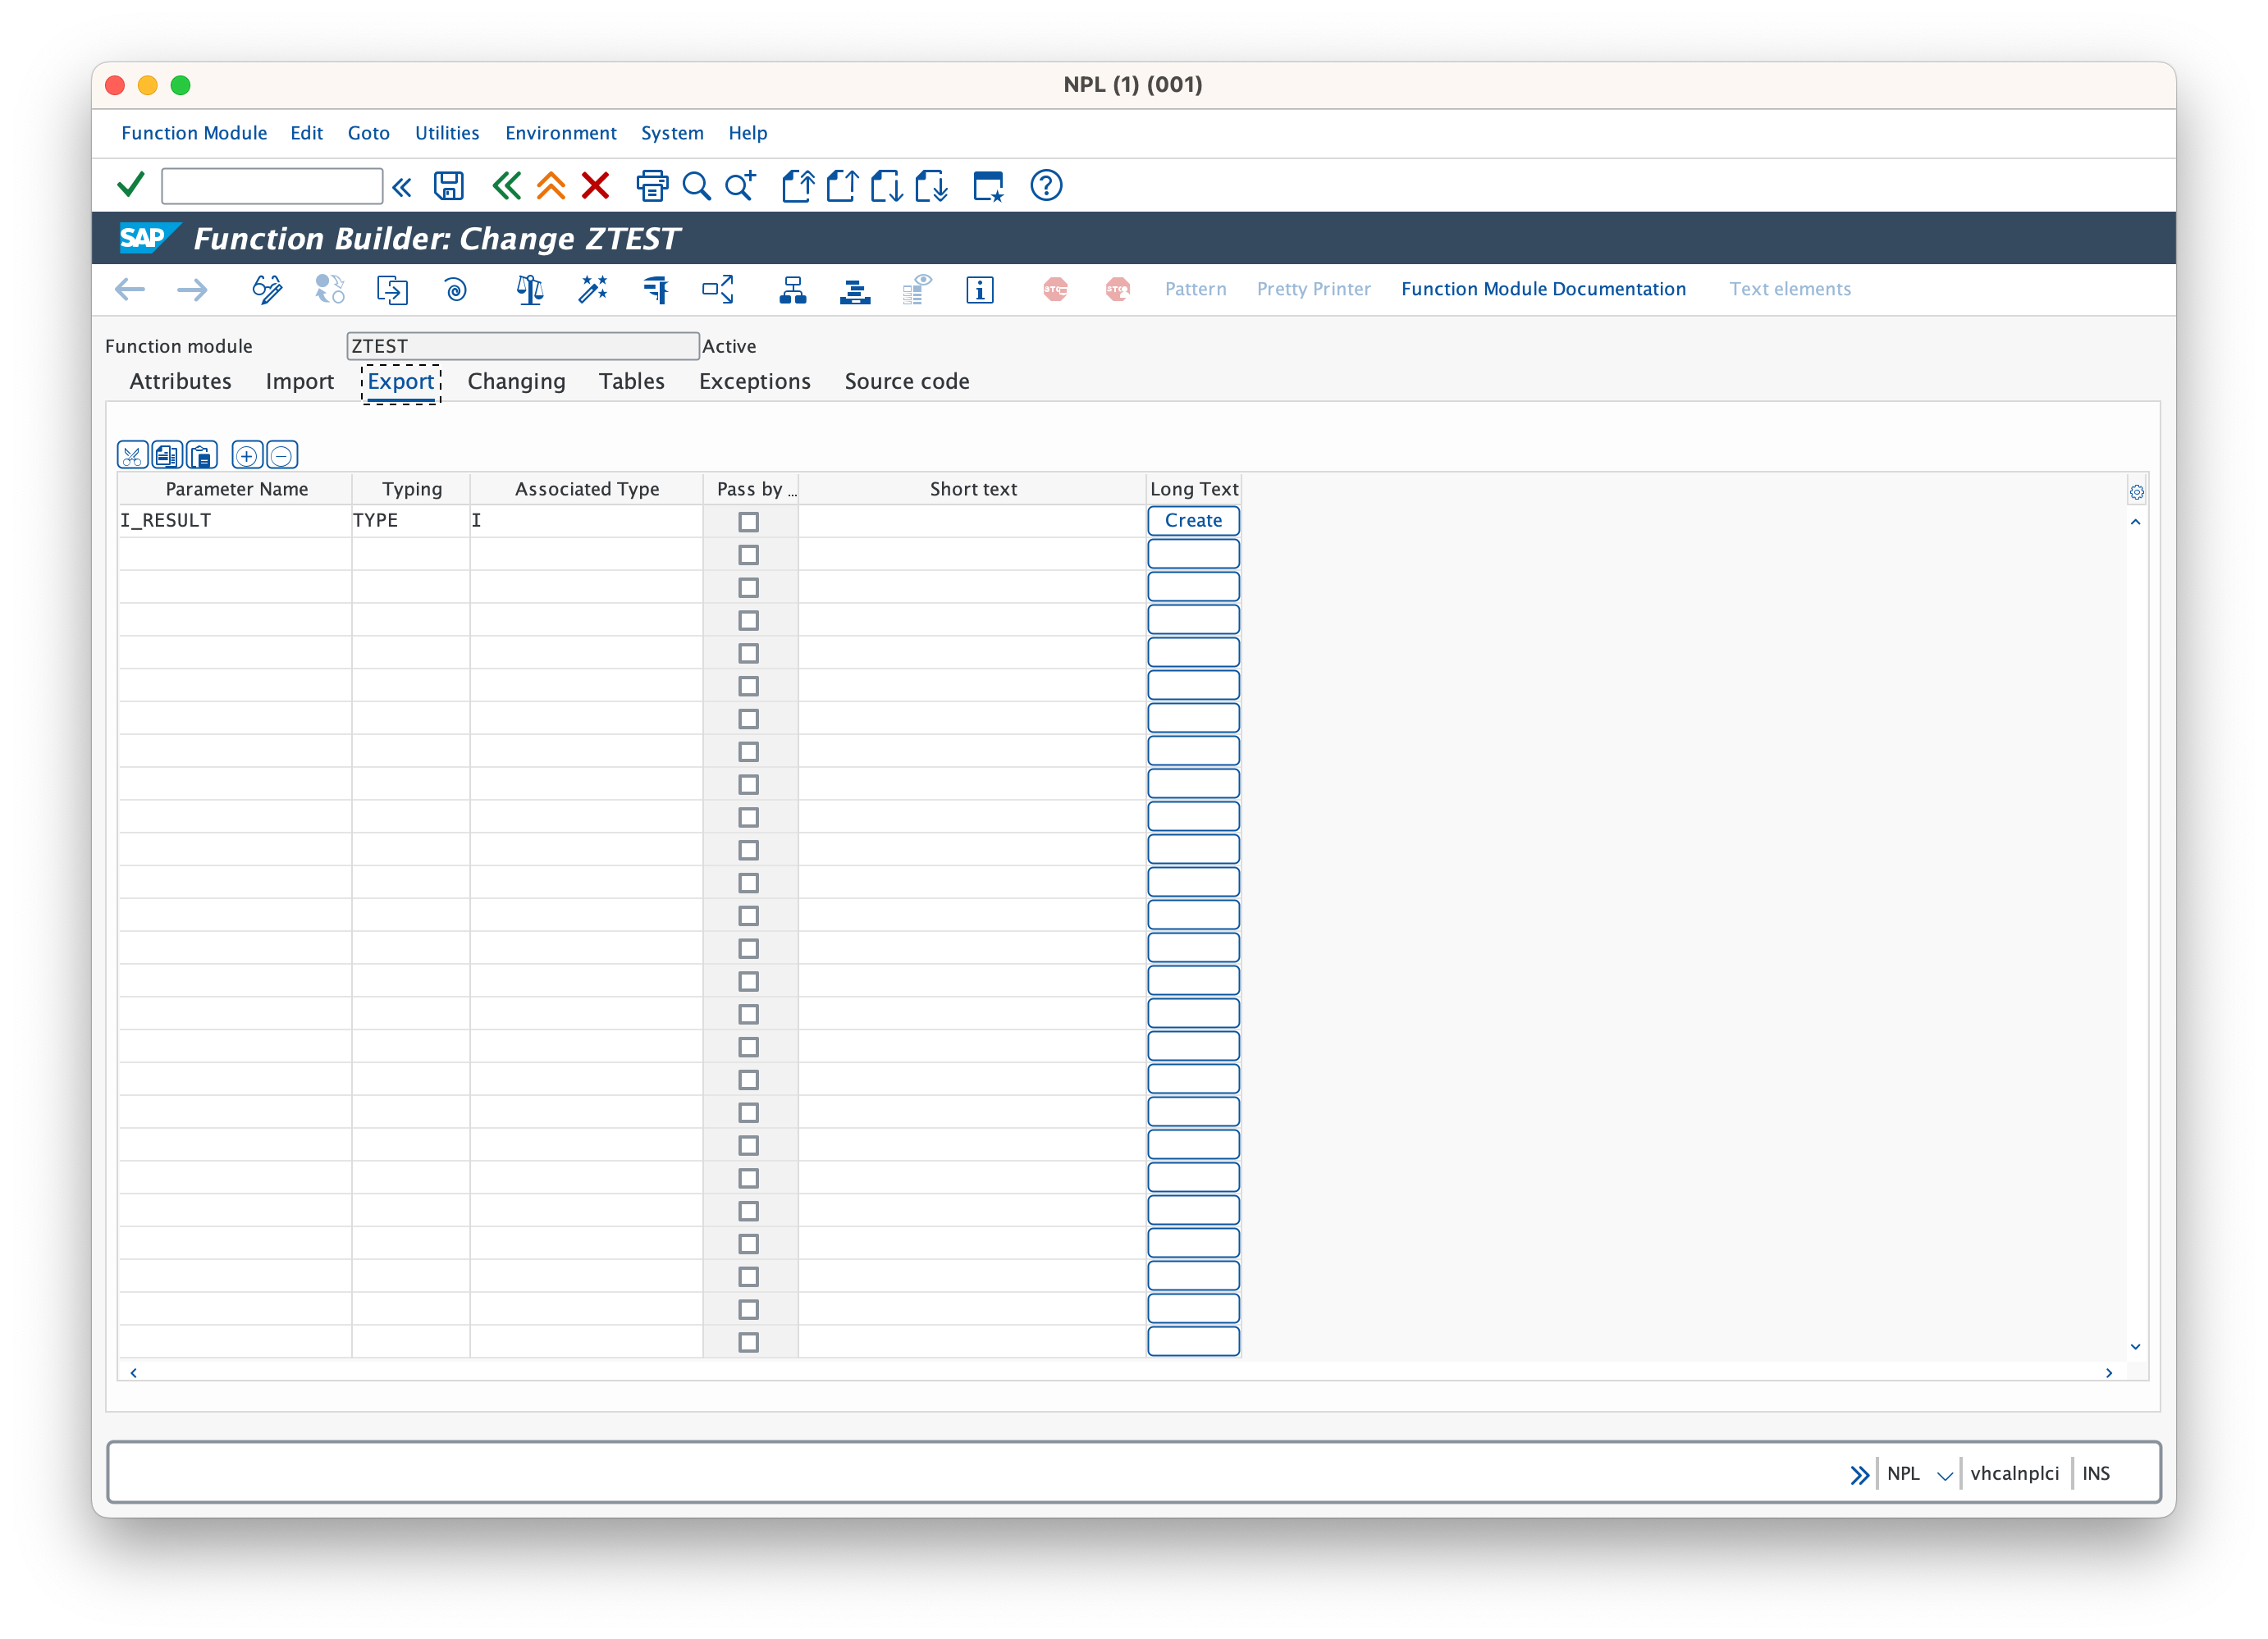Click the Paste clipboard icon above table
2268x1639 pixels.
[202, 456]
